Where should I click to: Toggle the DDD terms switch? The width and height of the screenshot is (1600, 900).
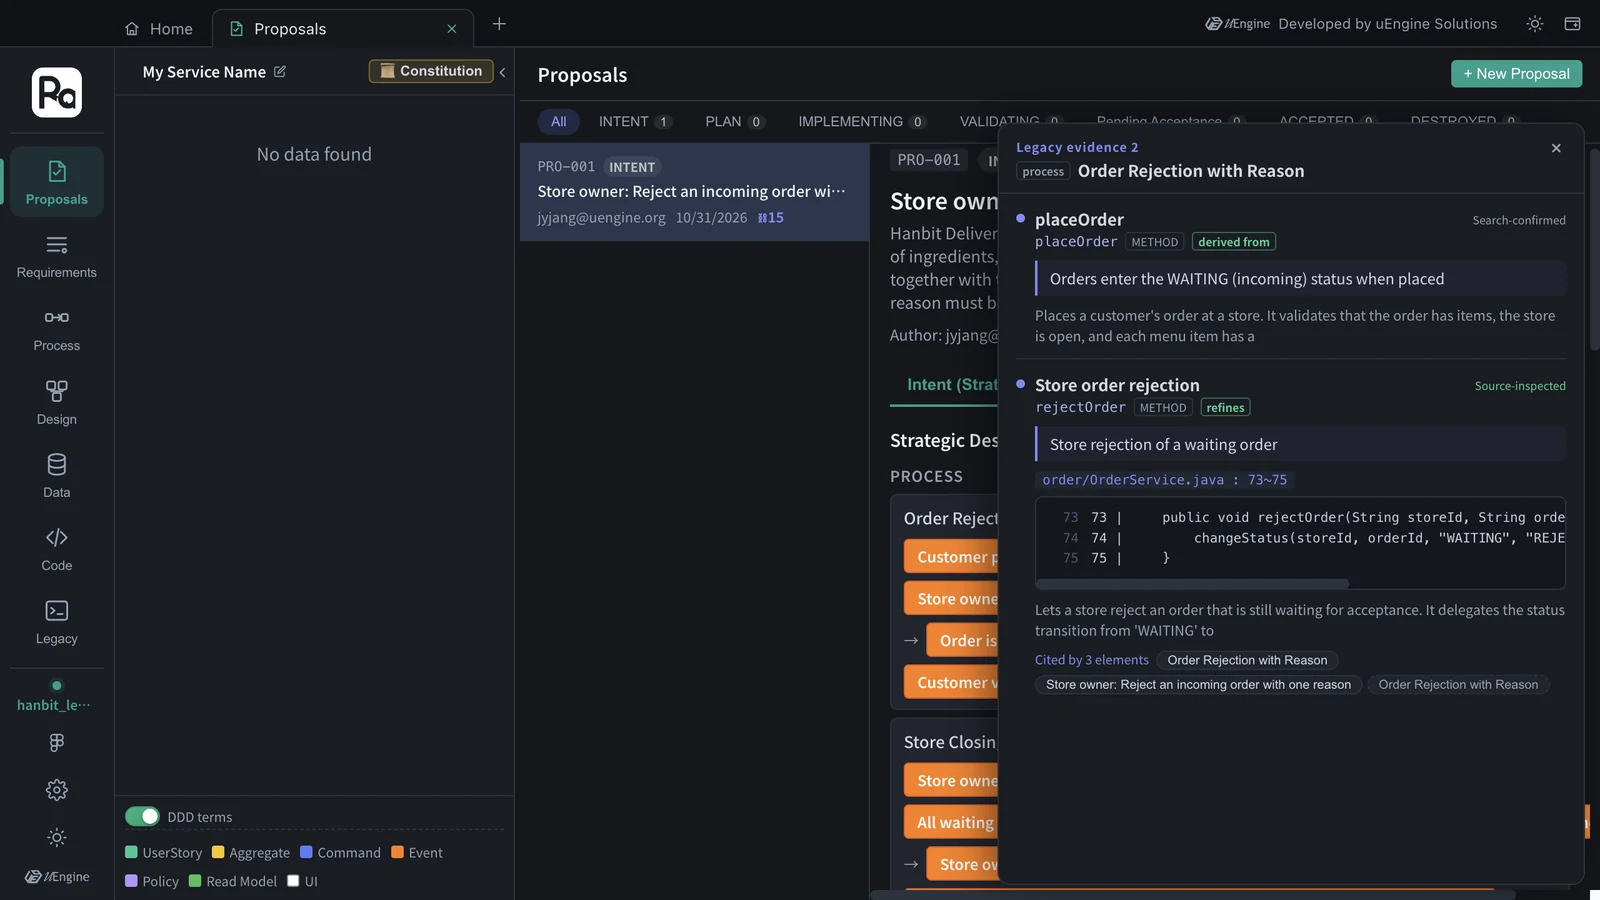tap(142, 816)
